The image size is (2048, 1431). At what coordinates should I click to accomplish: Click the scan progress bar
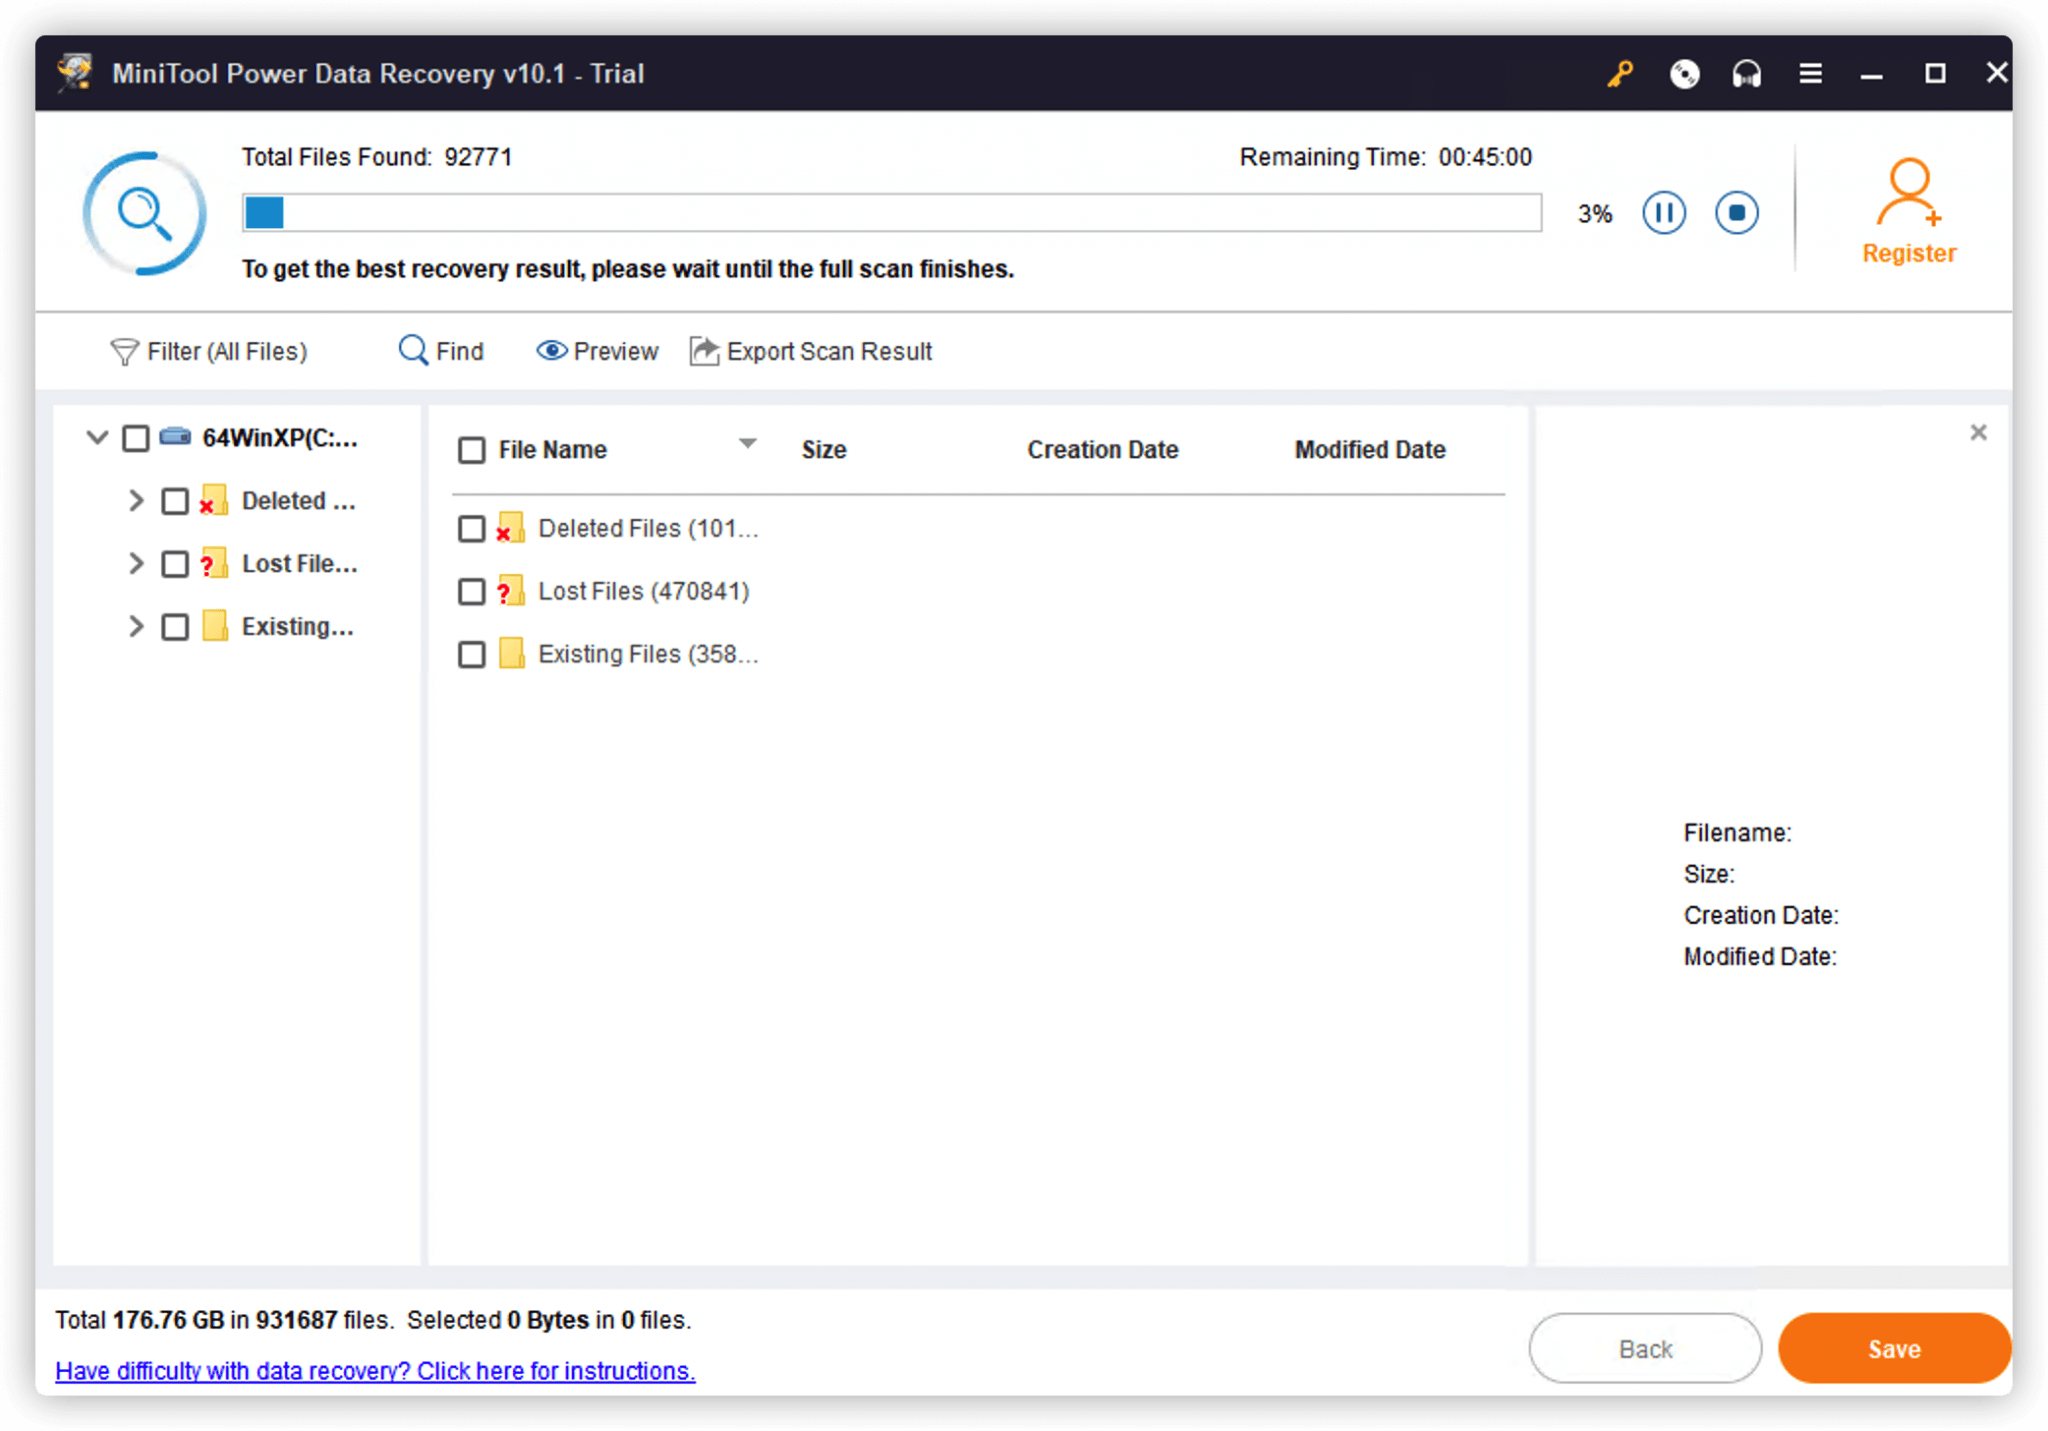889,213
